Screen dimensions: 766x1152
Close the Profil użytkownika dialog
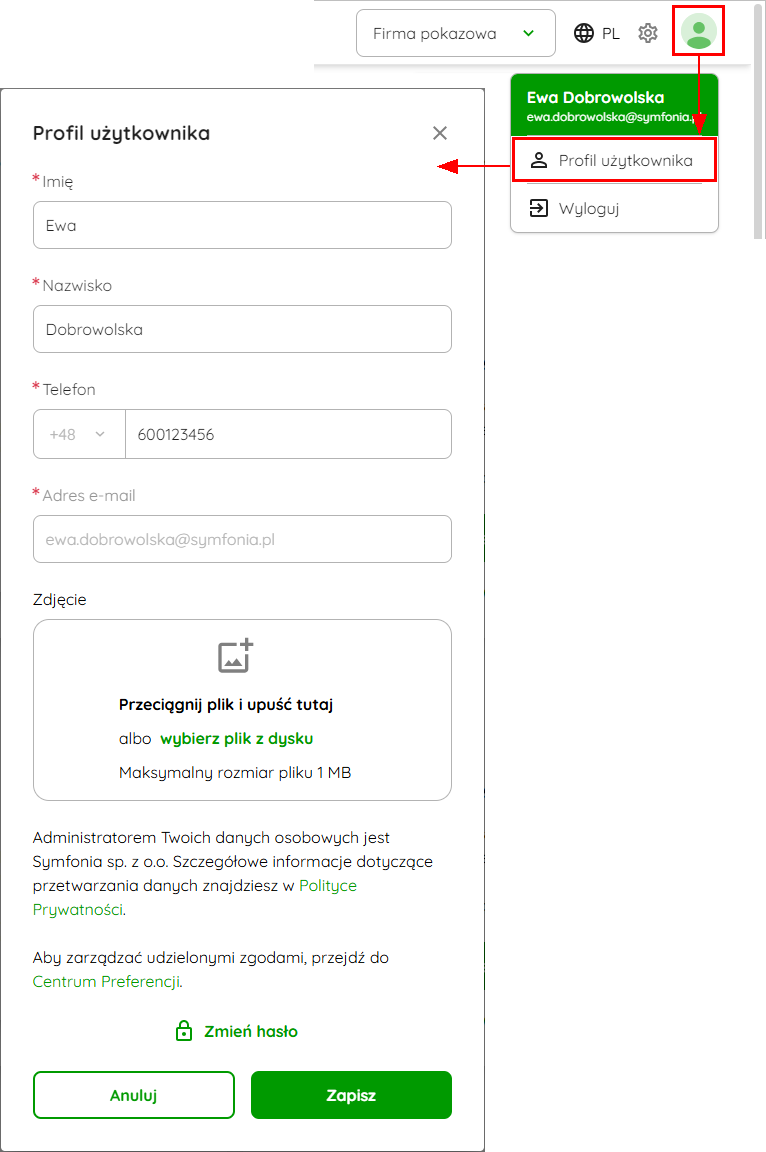pos(440,133)
